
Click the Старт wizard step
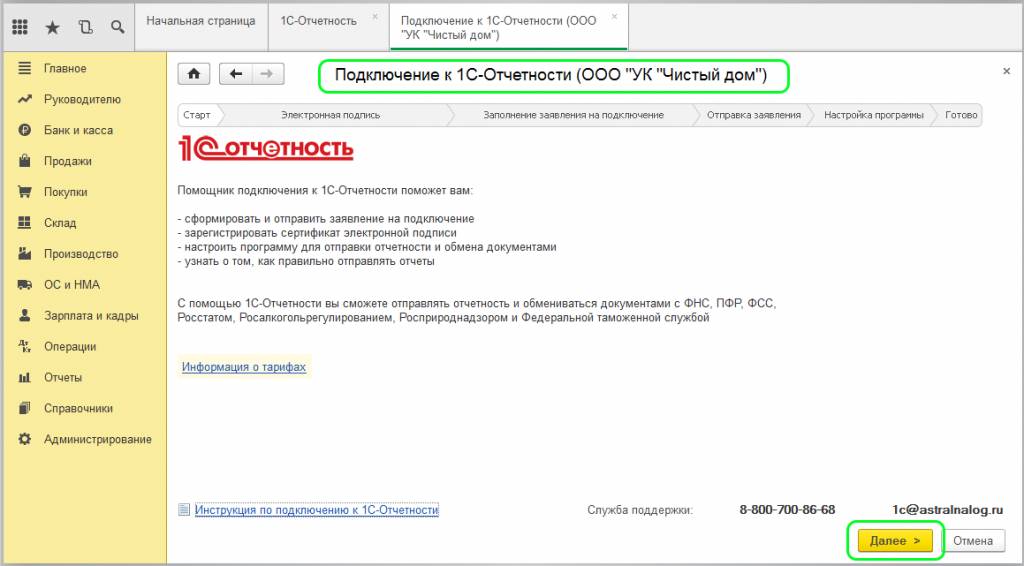(197, 115)
